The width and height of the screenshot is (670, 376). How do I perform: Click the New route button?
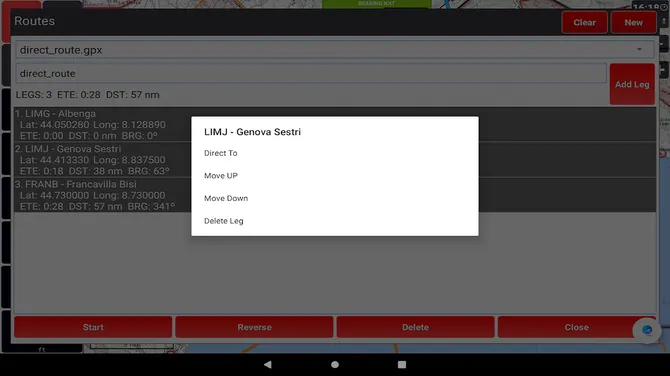click(x=633, y=23)
